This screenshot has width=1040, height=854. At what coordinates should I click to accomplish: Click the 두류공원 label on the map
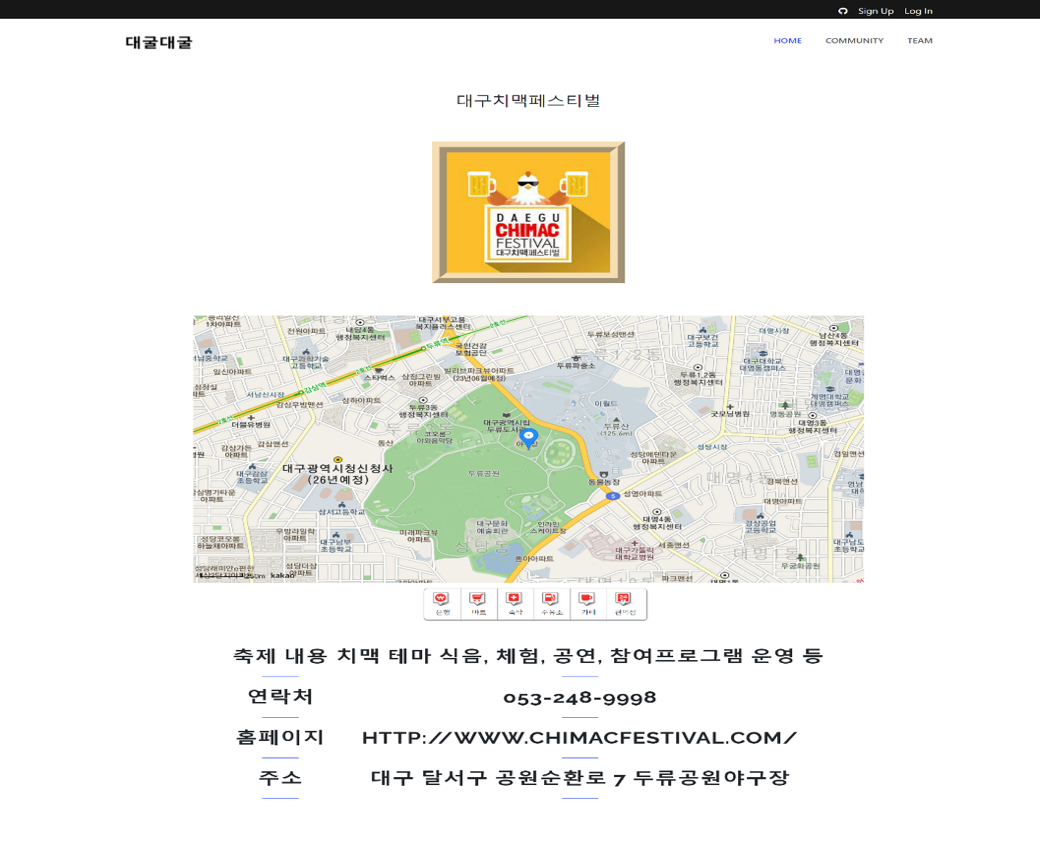[x=484, y=473]
